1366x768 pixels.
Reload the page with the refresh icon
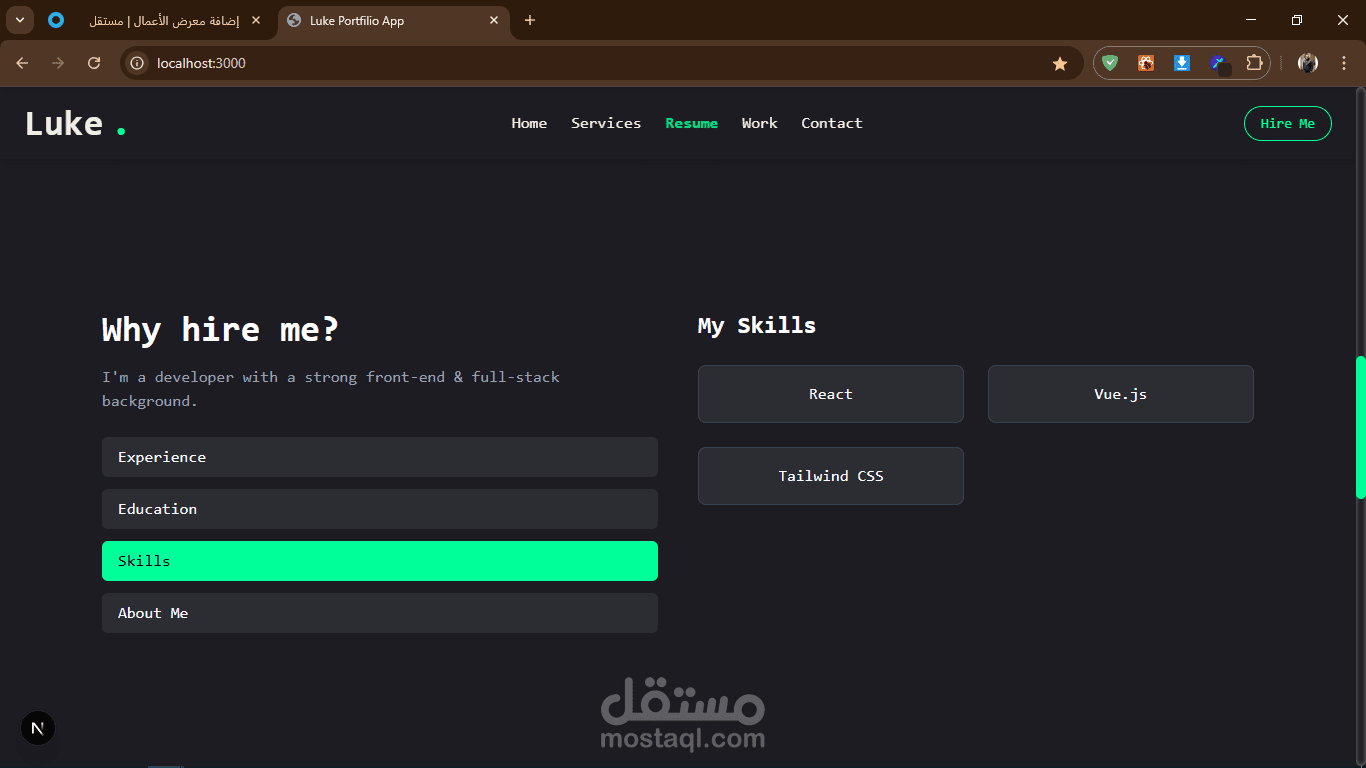tap(94, 63)
